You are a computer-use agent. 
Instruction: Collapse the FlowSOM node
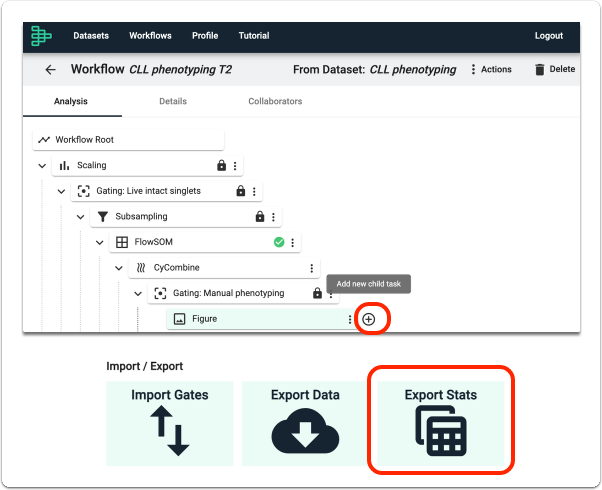[99, 243]
